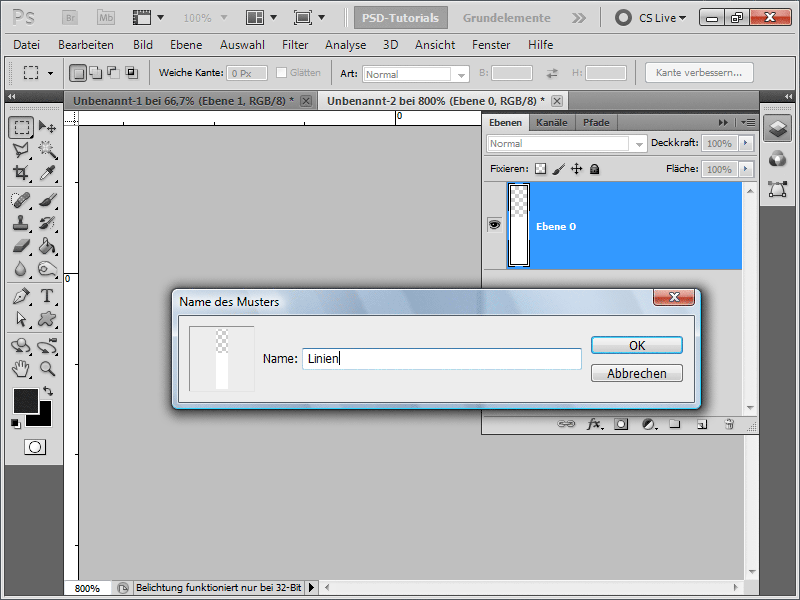Launch Adobe Bridge from top bar
This screenshot has width=800, height=600.
tap(70, 18)
